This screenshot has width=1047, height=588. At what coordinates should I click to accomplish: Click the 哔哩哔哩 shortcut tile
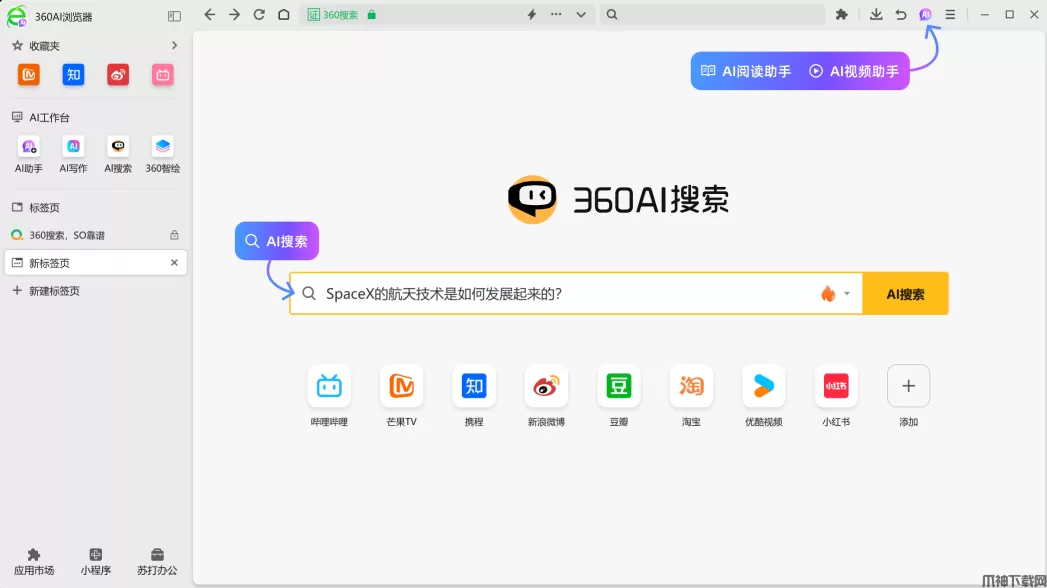[x=329, y=386]
